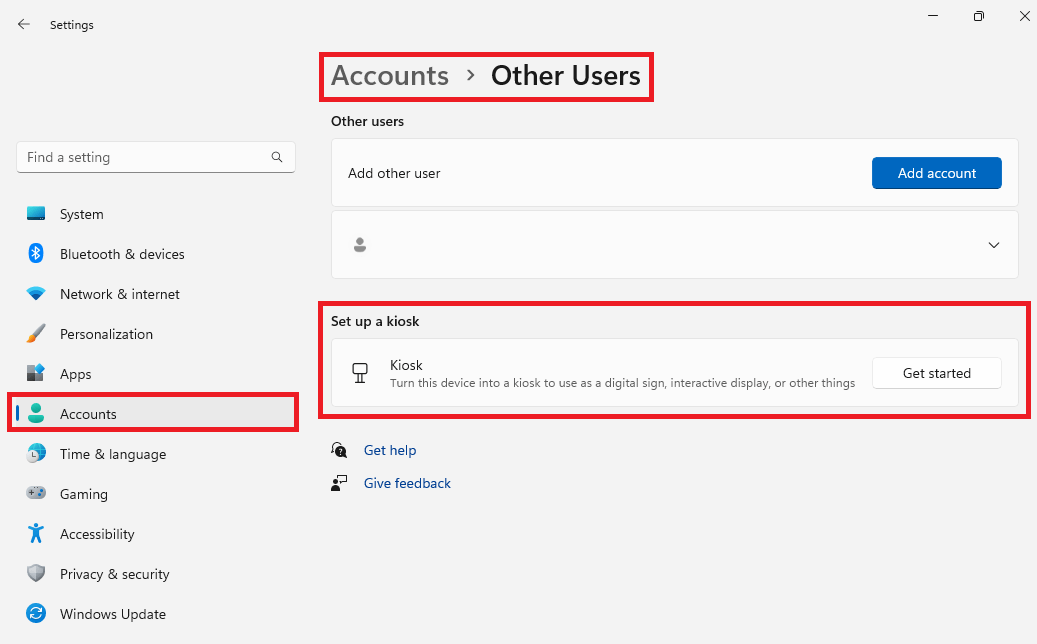Screen dimensions: 1037x644
Task: Go to Gaming label
Action: coord(83,495)
